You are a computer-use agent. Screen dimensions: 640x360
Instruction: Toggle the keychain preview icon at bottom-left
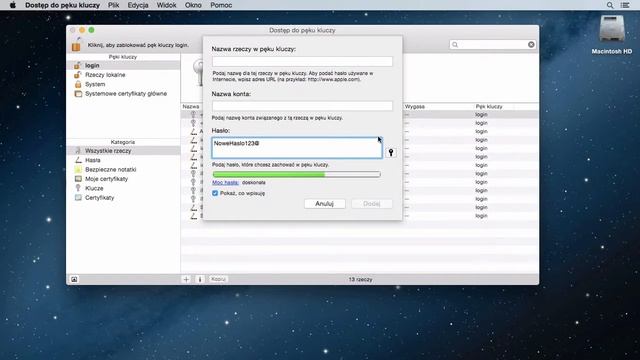coord(74,279)
